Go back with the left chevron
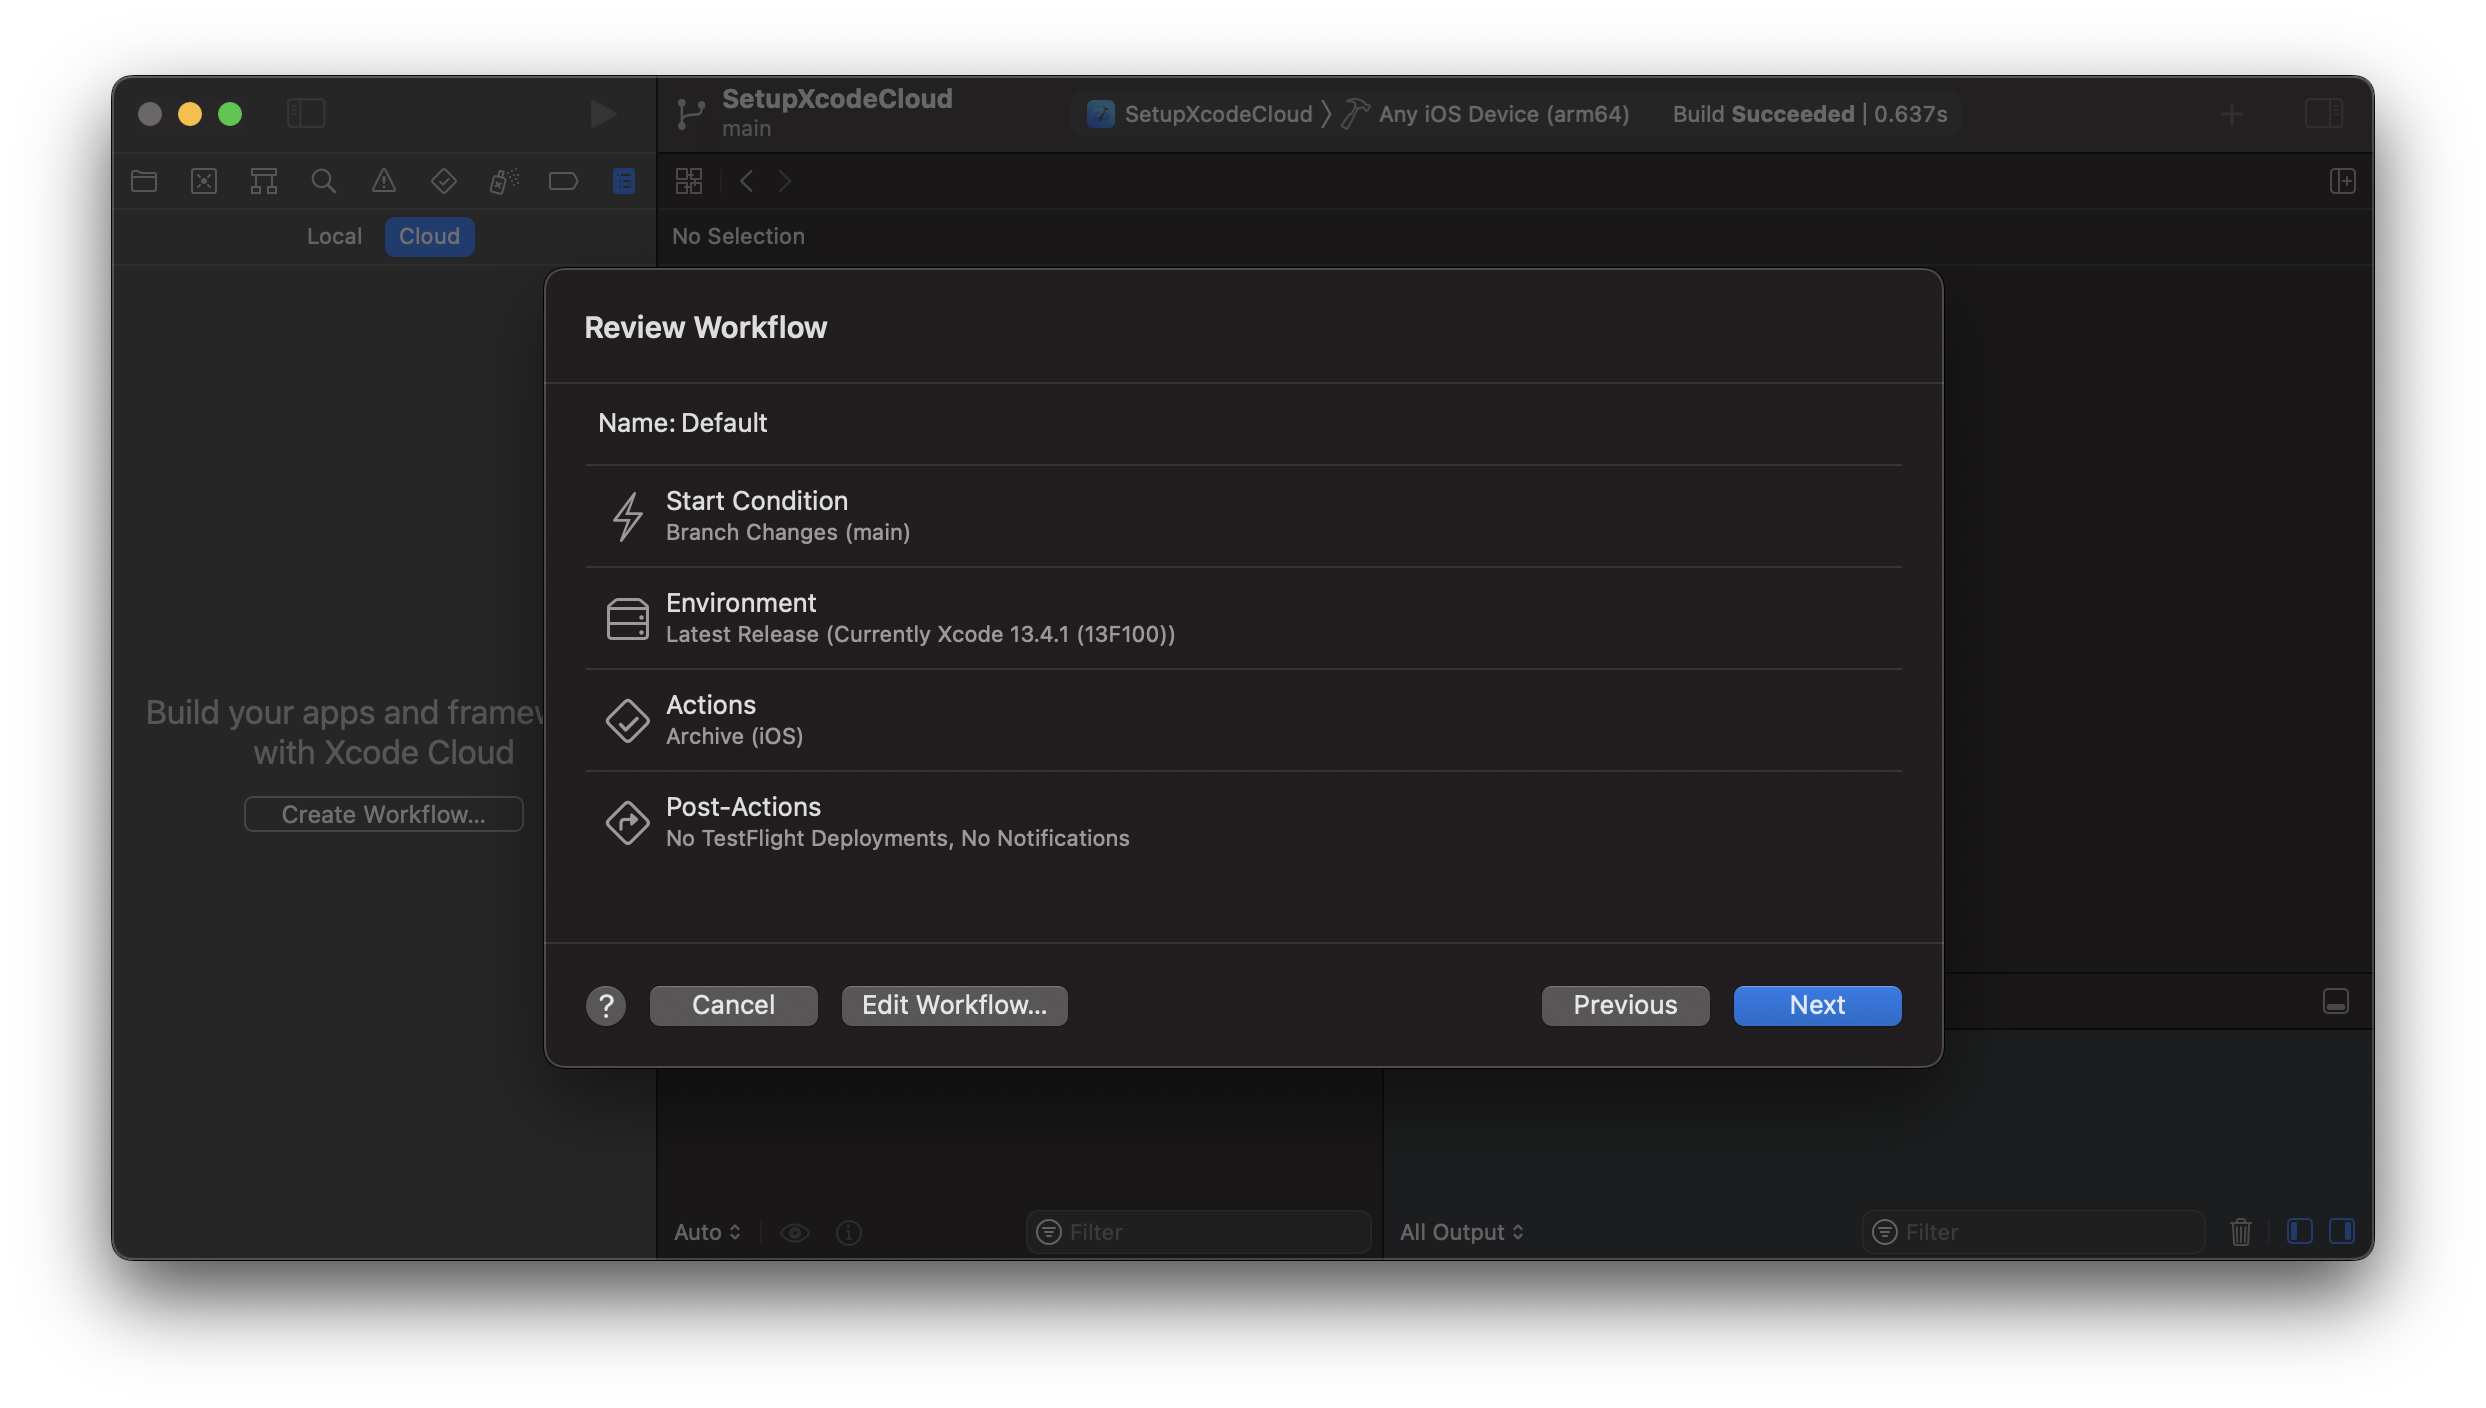Viewport: 2486px width, 1408px height. pos(746,181)
